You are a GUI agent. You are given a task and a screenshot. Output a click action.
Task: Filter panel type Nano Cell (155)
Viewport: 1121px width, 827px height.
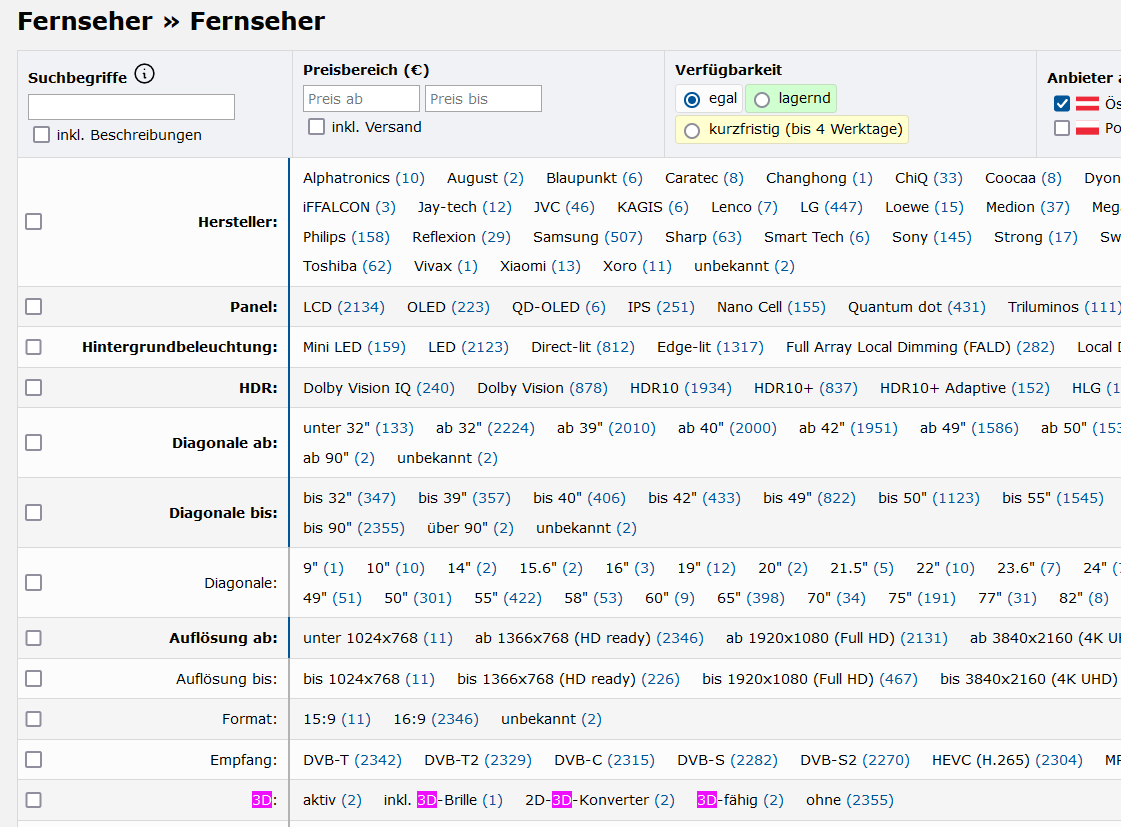click(x=771, y=307)
